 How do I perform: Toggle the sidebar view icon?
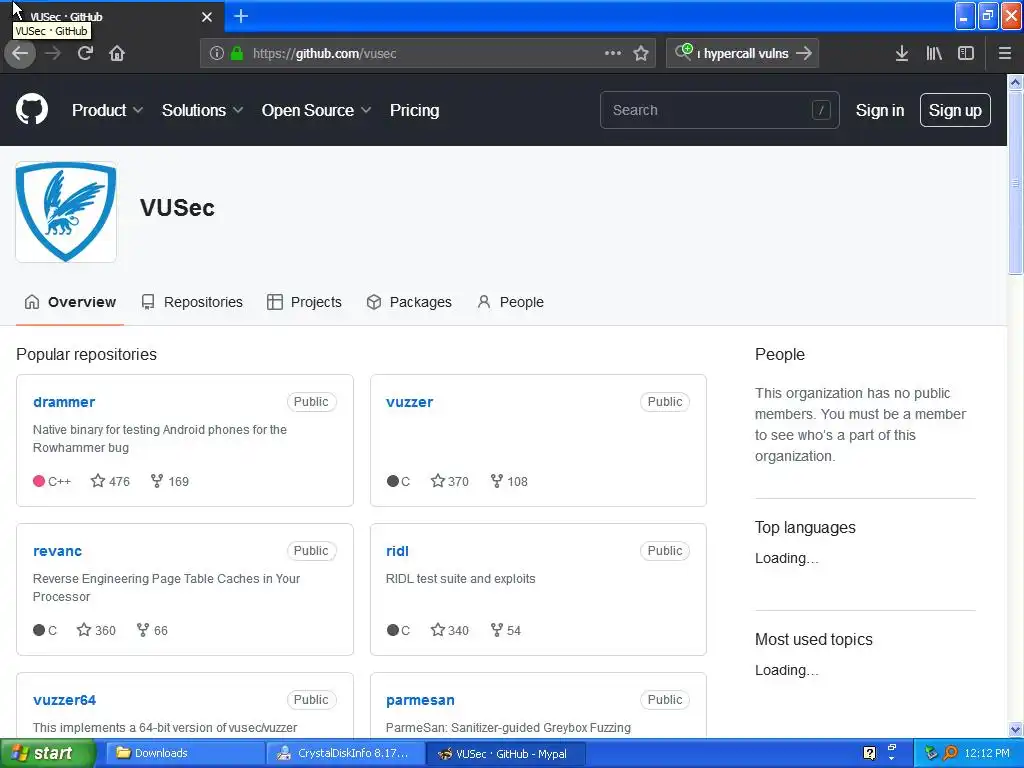point(966,54)
